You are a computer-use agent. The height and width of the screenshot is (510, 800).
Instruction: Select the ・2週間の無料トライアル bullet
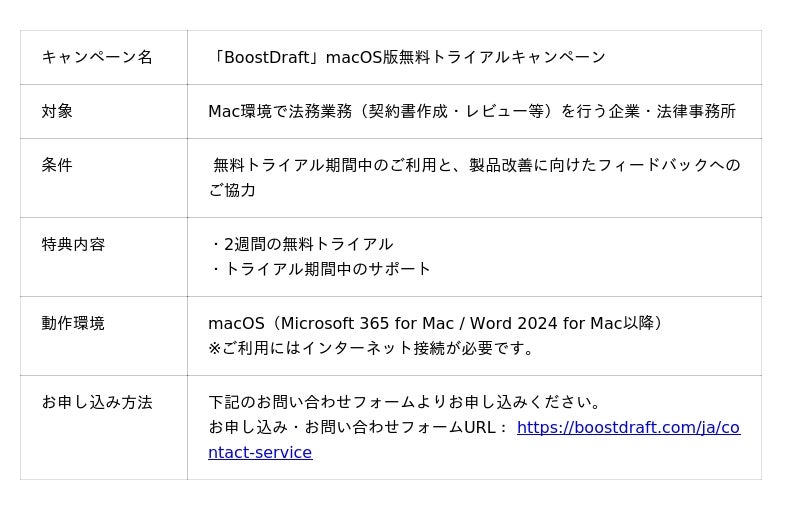click(301, 244)
